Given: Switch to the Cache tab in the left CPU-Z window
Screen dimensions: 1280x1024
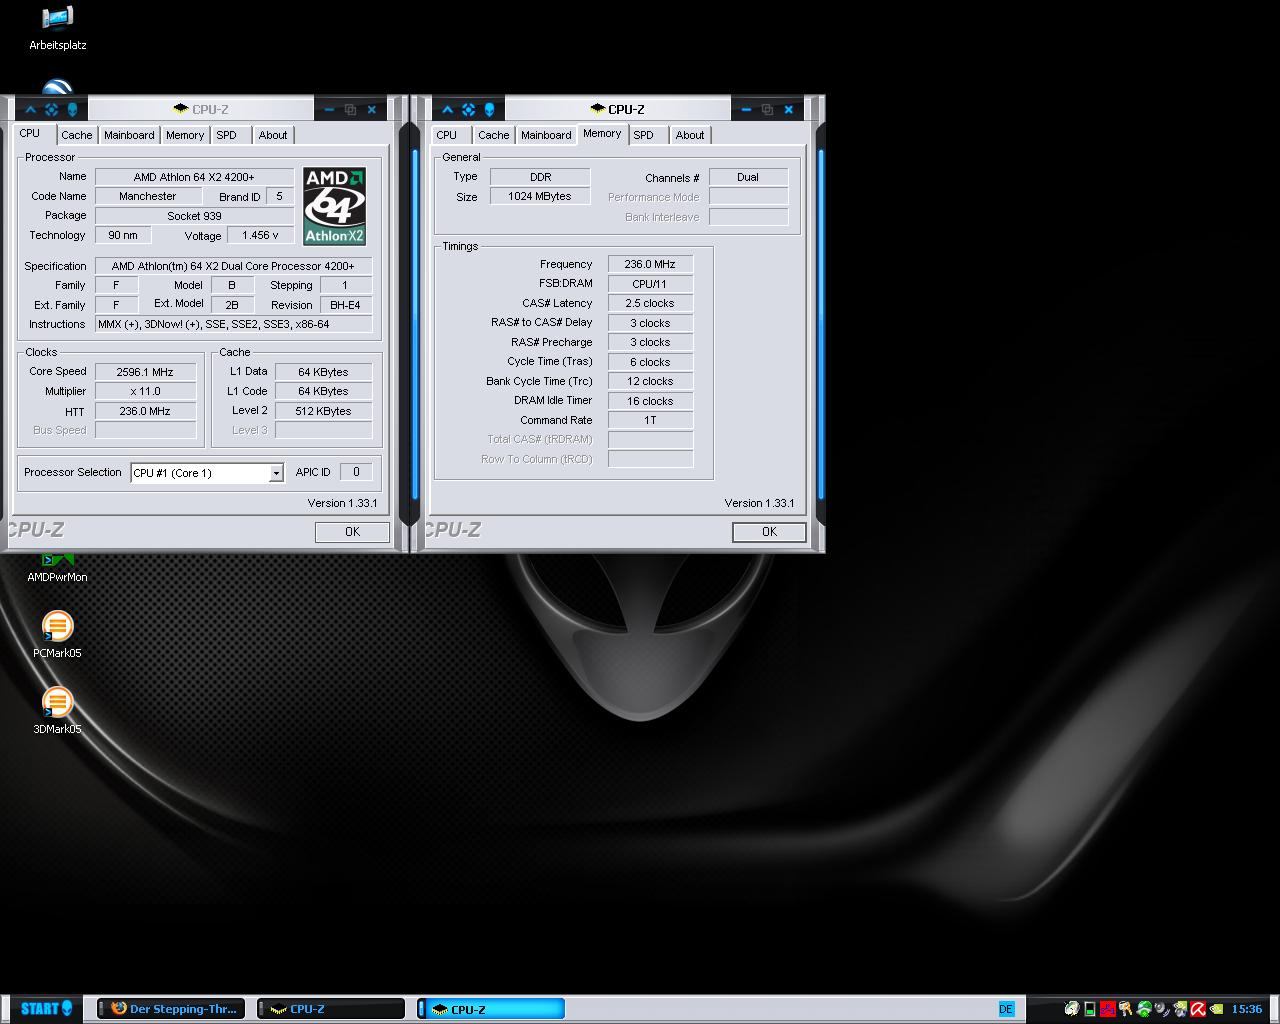Looking at the screenshot, I should (x=76, y=135).
